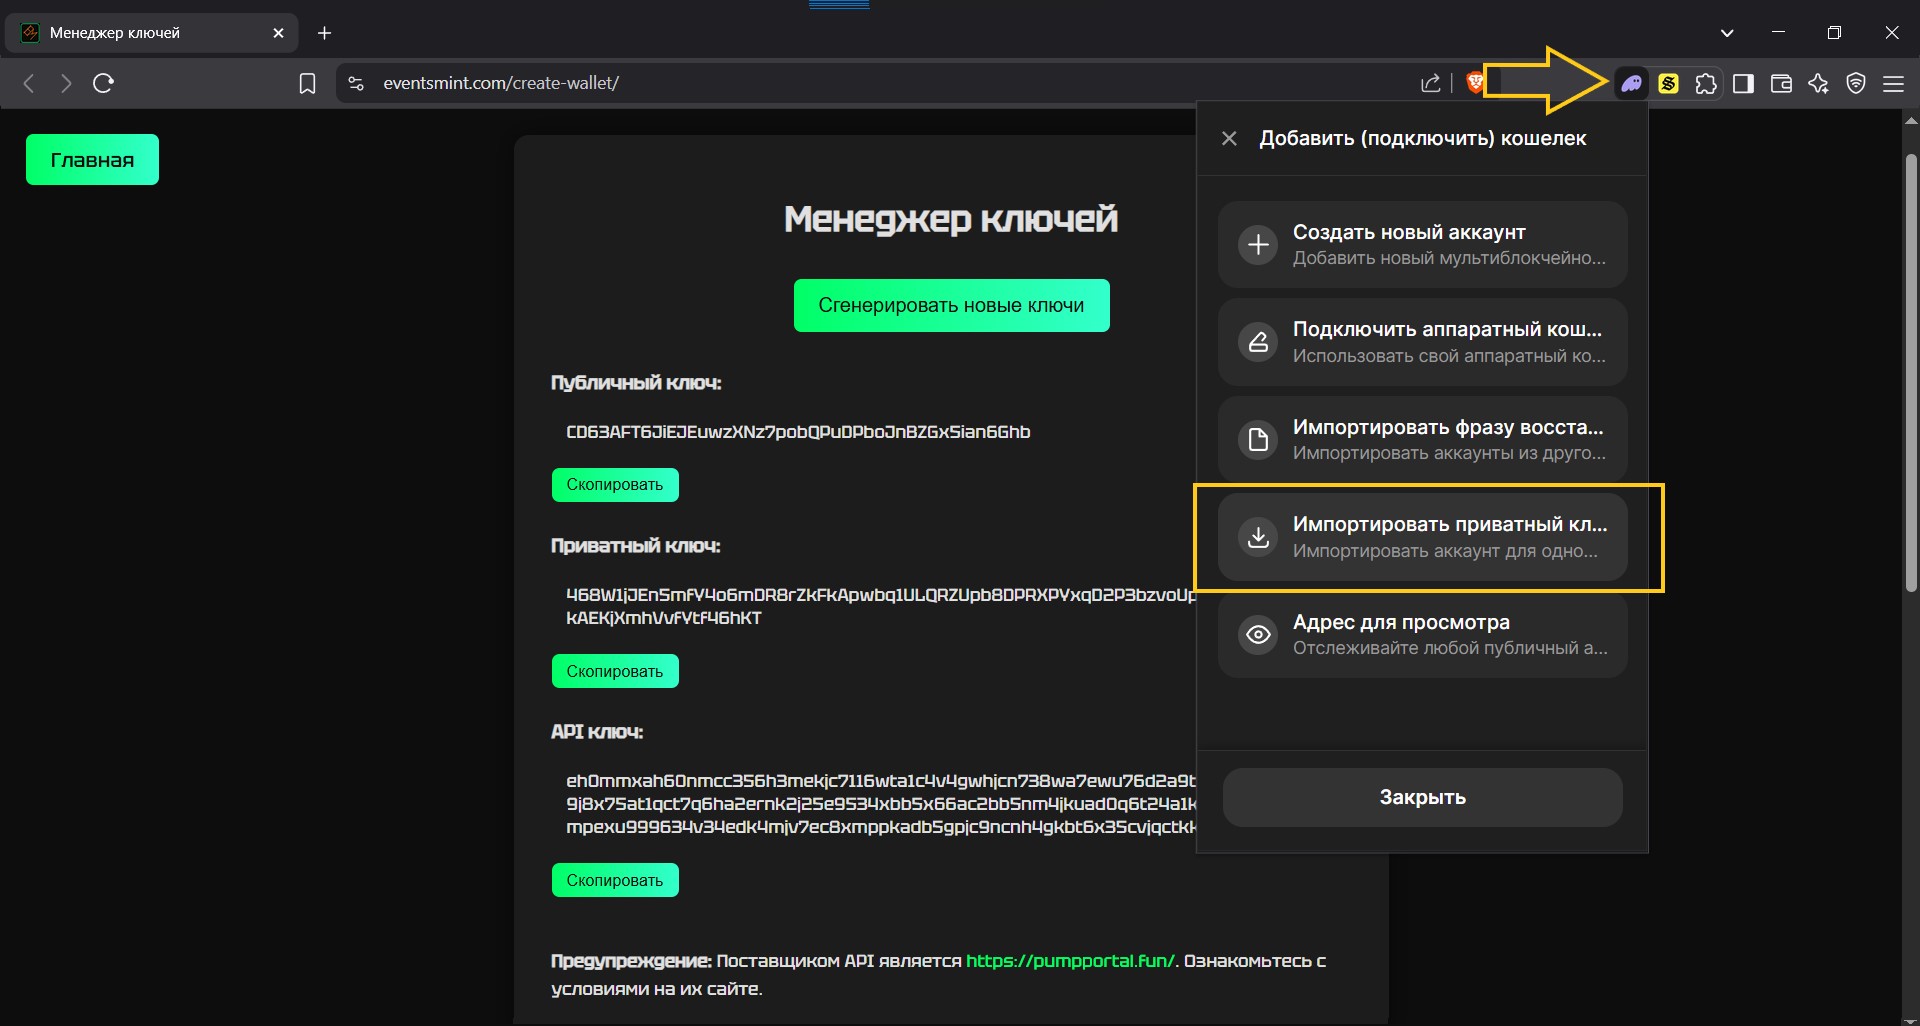
Task: Toggle the browser sidebar panel
Action: point(1743,83)
